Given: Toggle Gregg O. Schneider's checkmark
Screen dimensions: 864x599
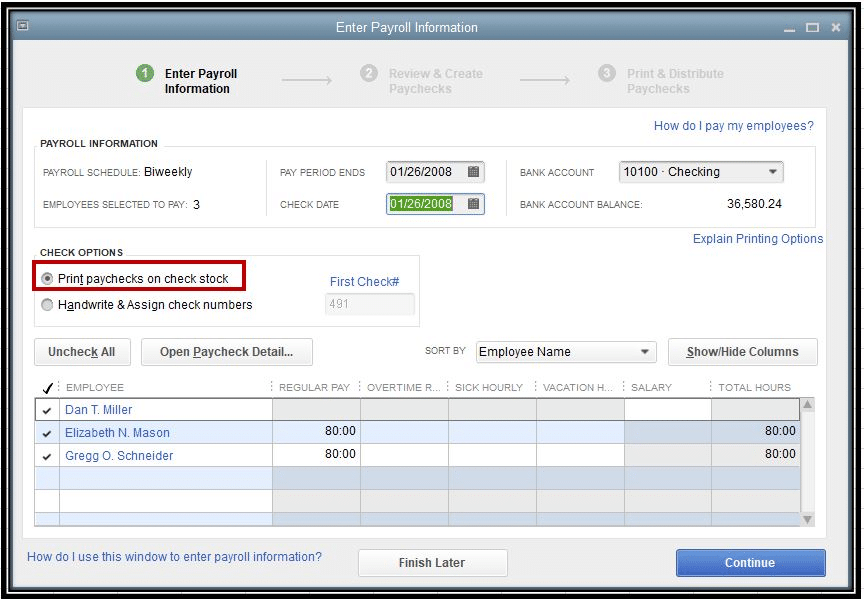Looking at the screenshot, I should [x=47, y=456].
